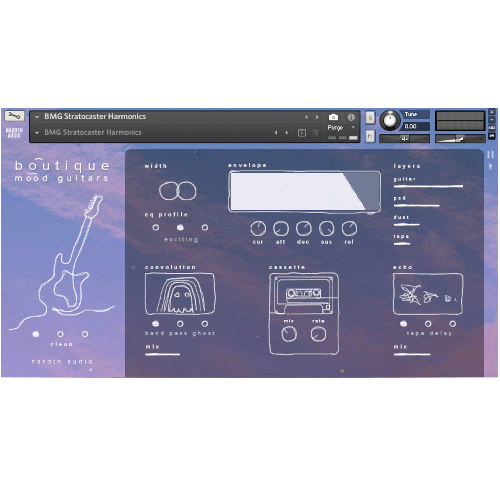Click the second-row 'BMG Stratocaster Harmonics' snapshot name
500x500 pixels.
93,132
